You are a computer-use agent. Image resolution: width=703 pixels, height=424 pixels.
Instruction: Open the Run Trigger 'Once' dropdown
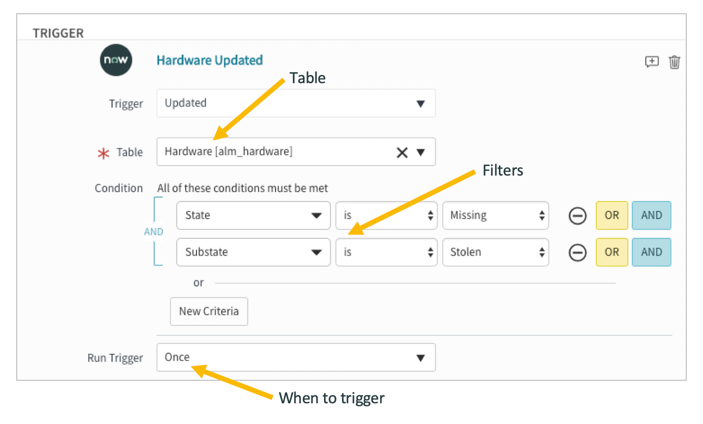click(295, 357)
